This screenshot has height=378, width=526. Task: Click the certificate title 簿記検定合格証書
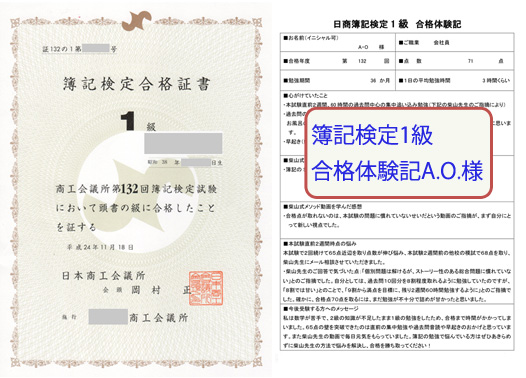(137, 84)
